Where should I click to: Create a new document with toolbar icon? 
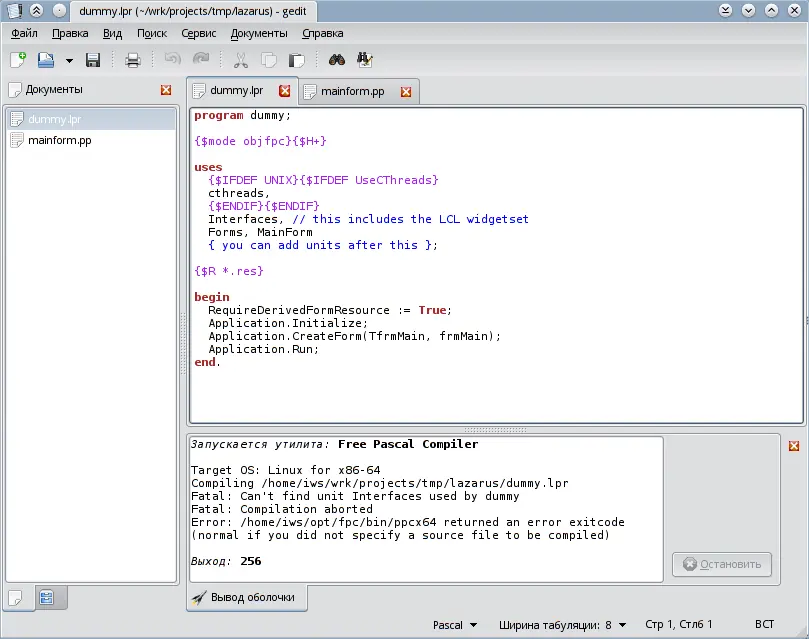pyautogui.click(x=18, y=60)
